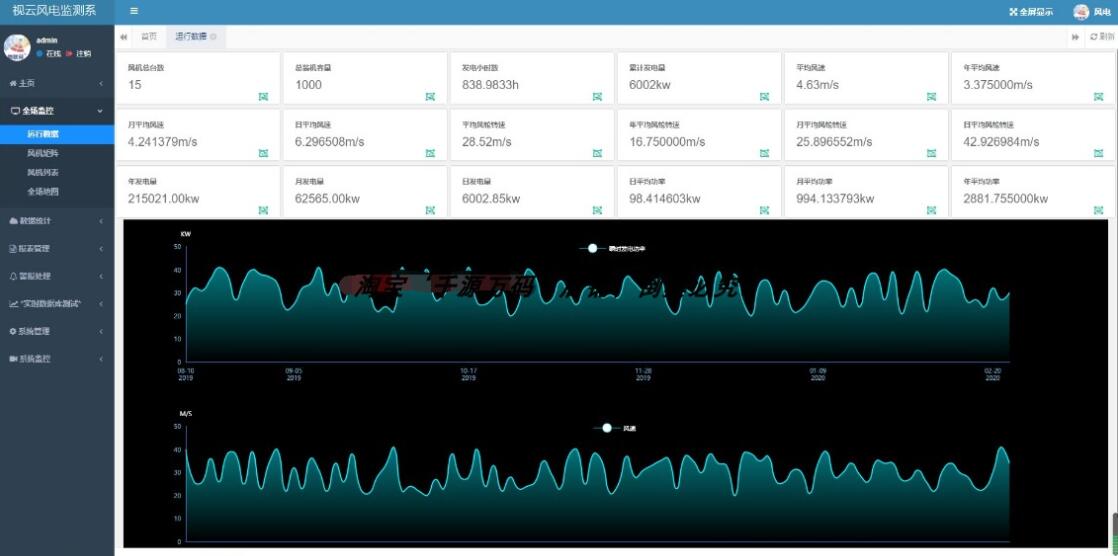
Task: Click the 10-17 2019 date on KW chart axis
Action: click(468, 374)
